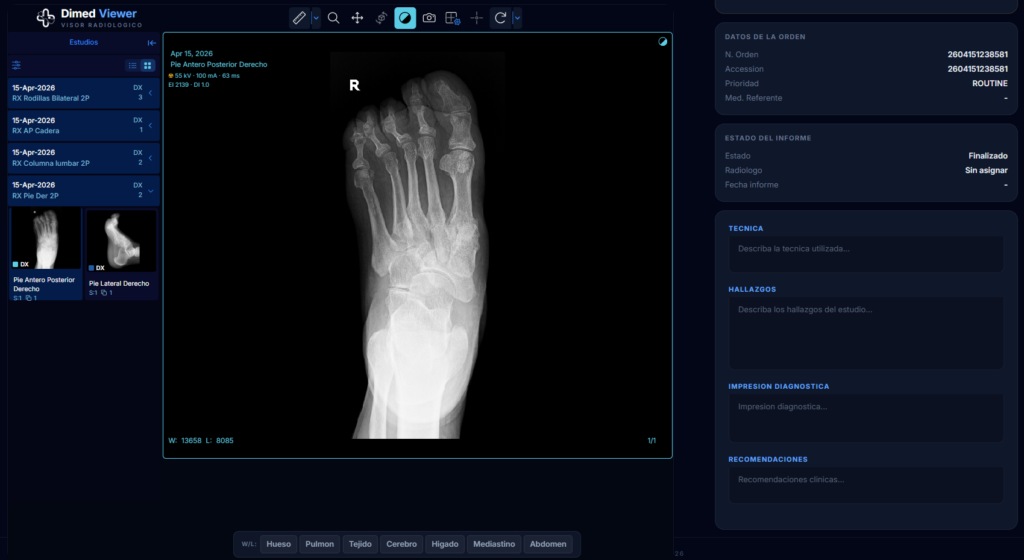Click the 3D rotate tool icon
The image size is (1024, 560).
(x=381, y=18)
